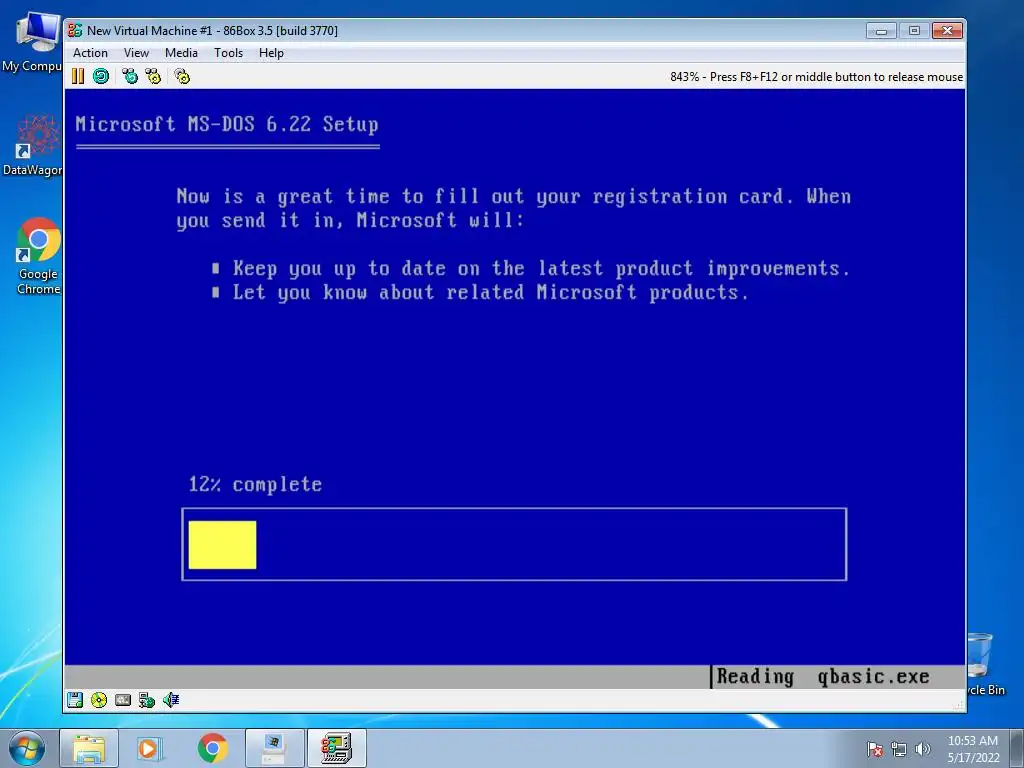Click the 'Microsoft MS-DOS 6.22 Setup' heading

pos(227,124)
